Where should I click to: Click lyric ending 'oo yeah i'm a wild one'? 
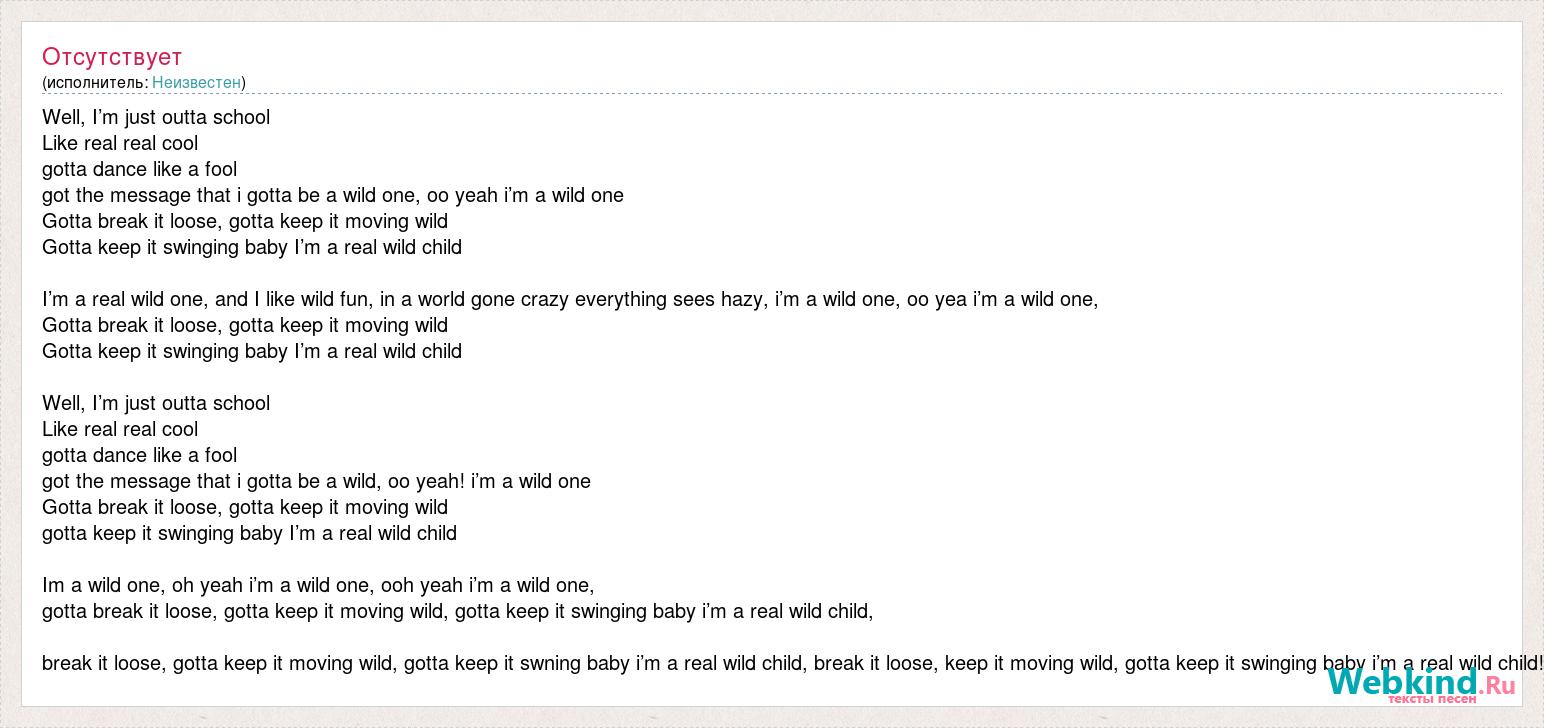coord(333,195)
